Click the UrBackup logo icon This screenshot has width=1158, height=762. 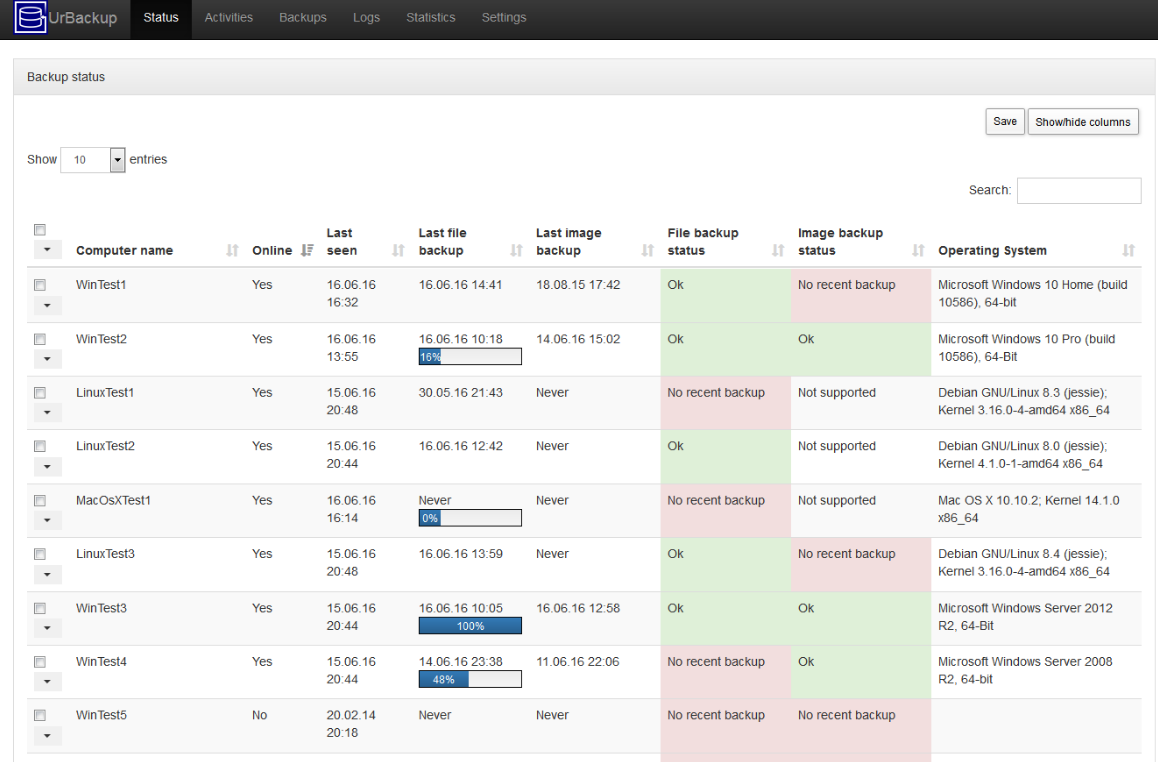point(29,18)
